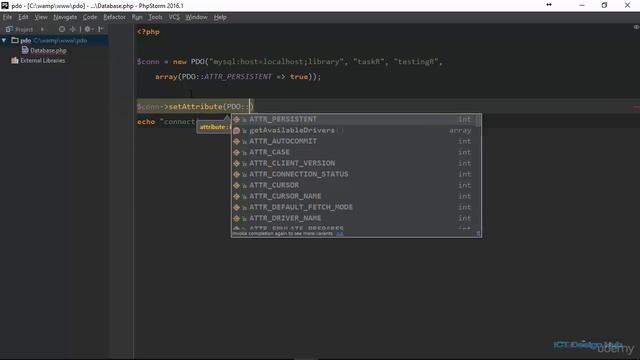Click the constant icon beside ATTR_CURSOR
This screenshot has height=360, width=640.
coord(236,185)
